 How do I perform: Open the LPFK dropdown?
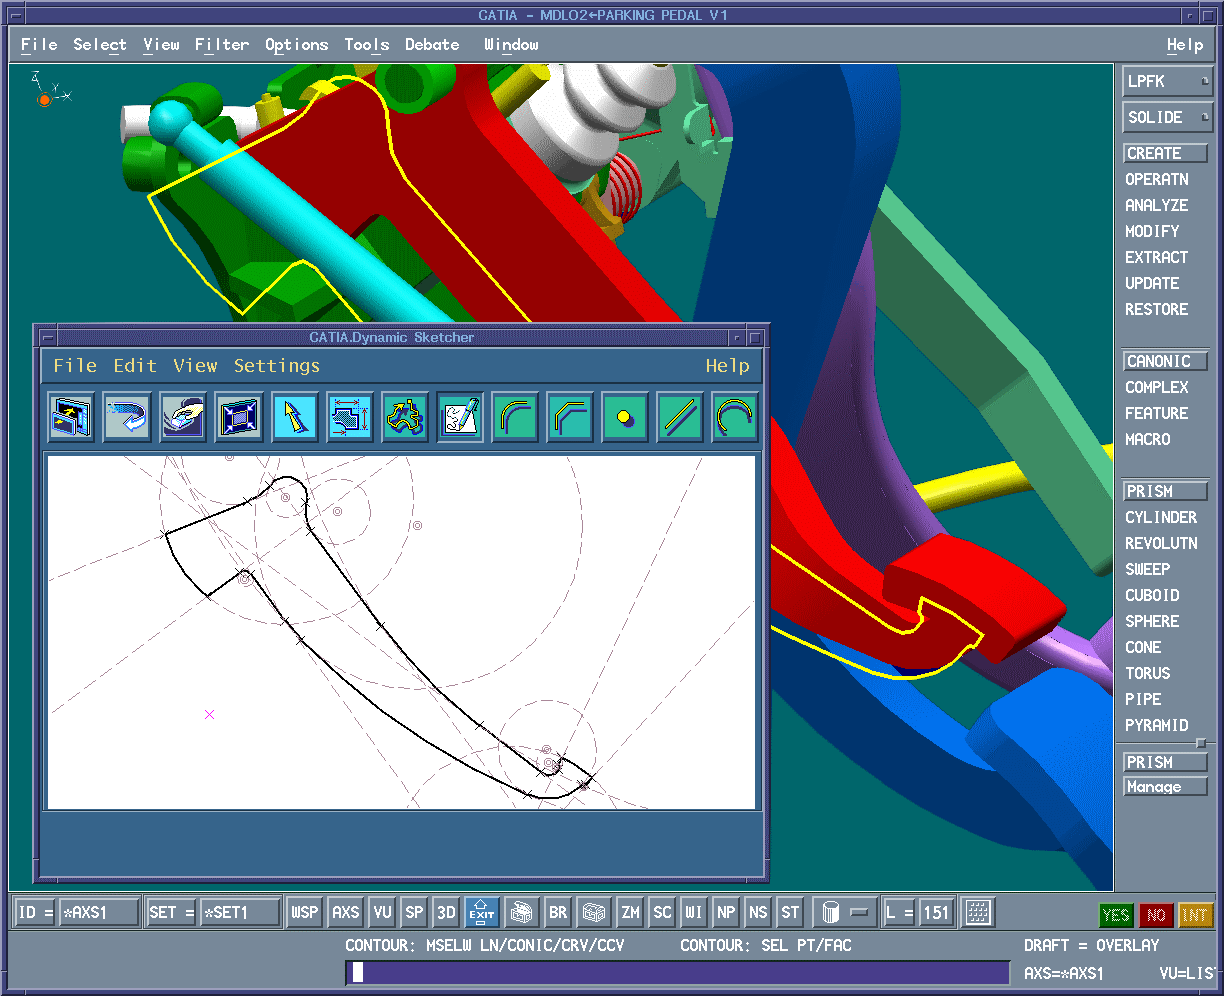(1168, 82)
